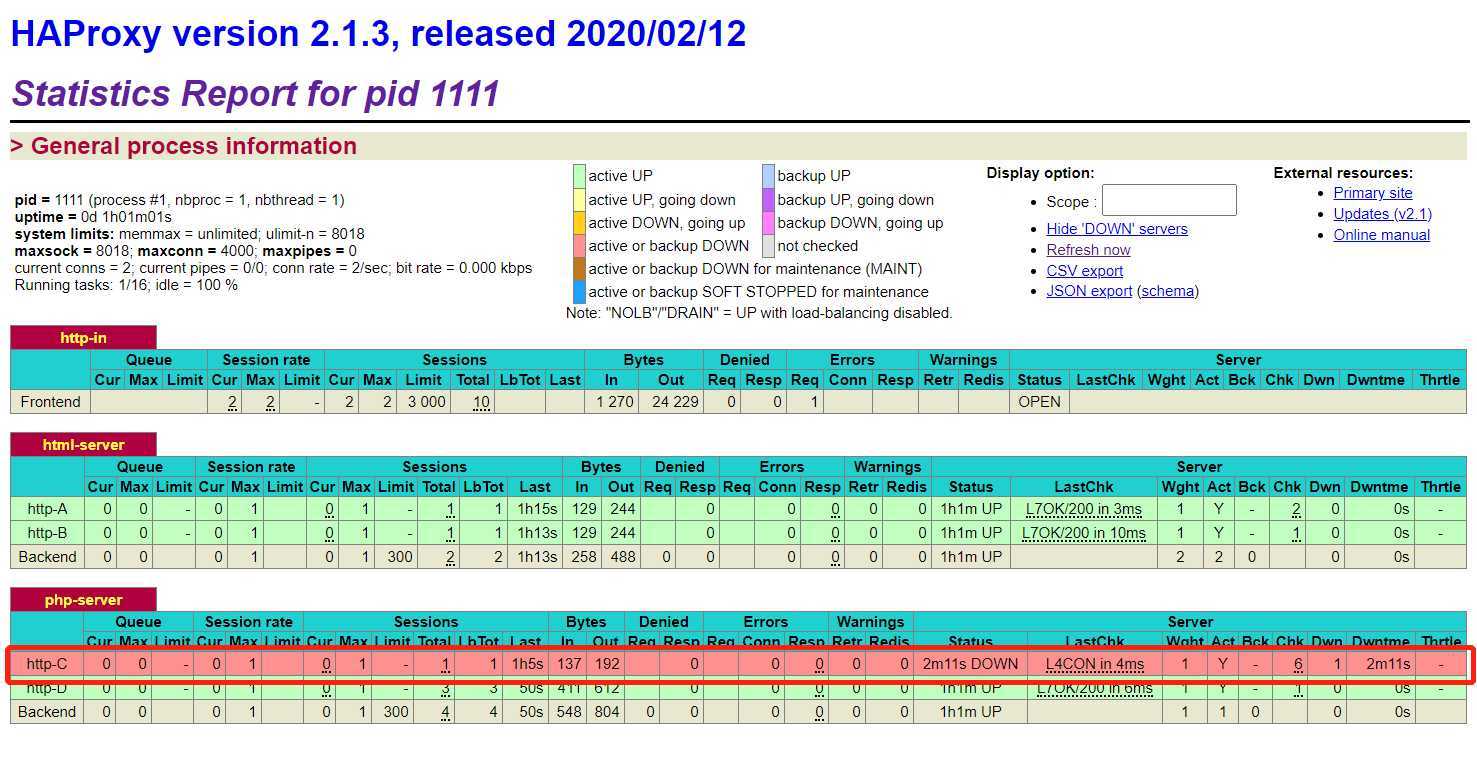Click the uptime 0d 1h01m01s line
Image resolution: width=1477 pixels, height=757 pixels.
93,217
